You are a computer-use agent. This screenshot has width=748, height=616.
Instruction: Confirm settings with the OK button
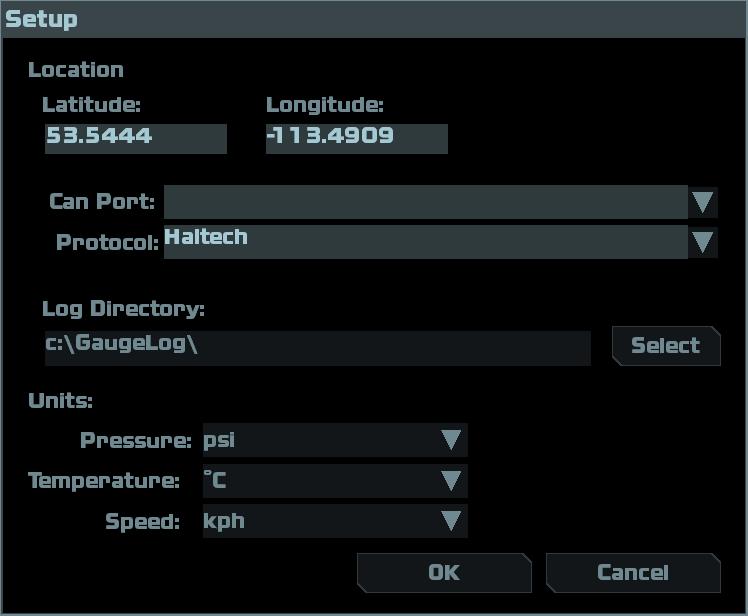[443, 573]
